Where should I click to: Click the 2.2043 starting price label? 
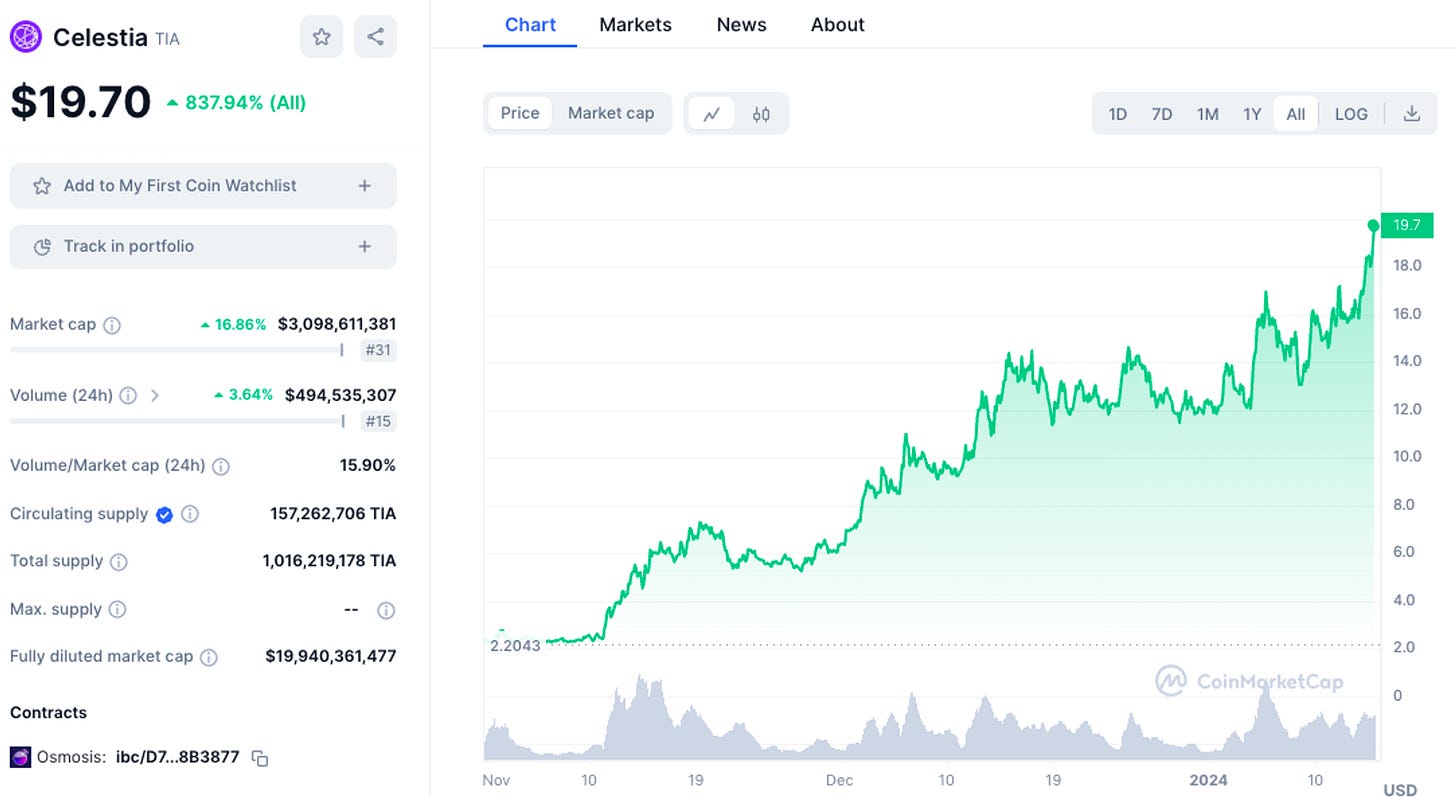[515, 646]
